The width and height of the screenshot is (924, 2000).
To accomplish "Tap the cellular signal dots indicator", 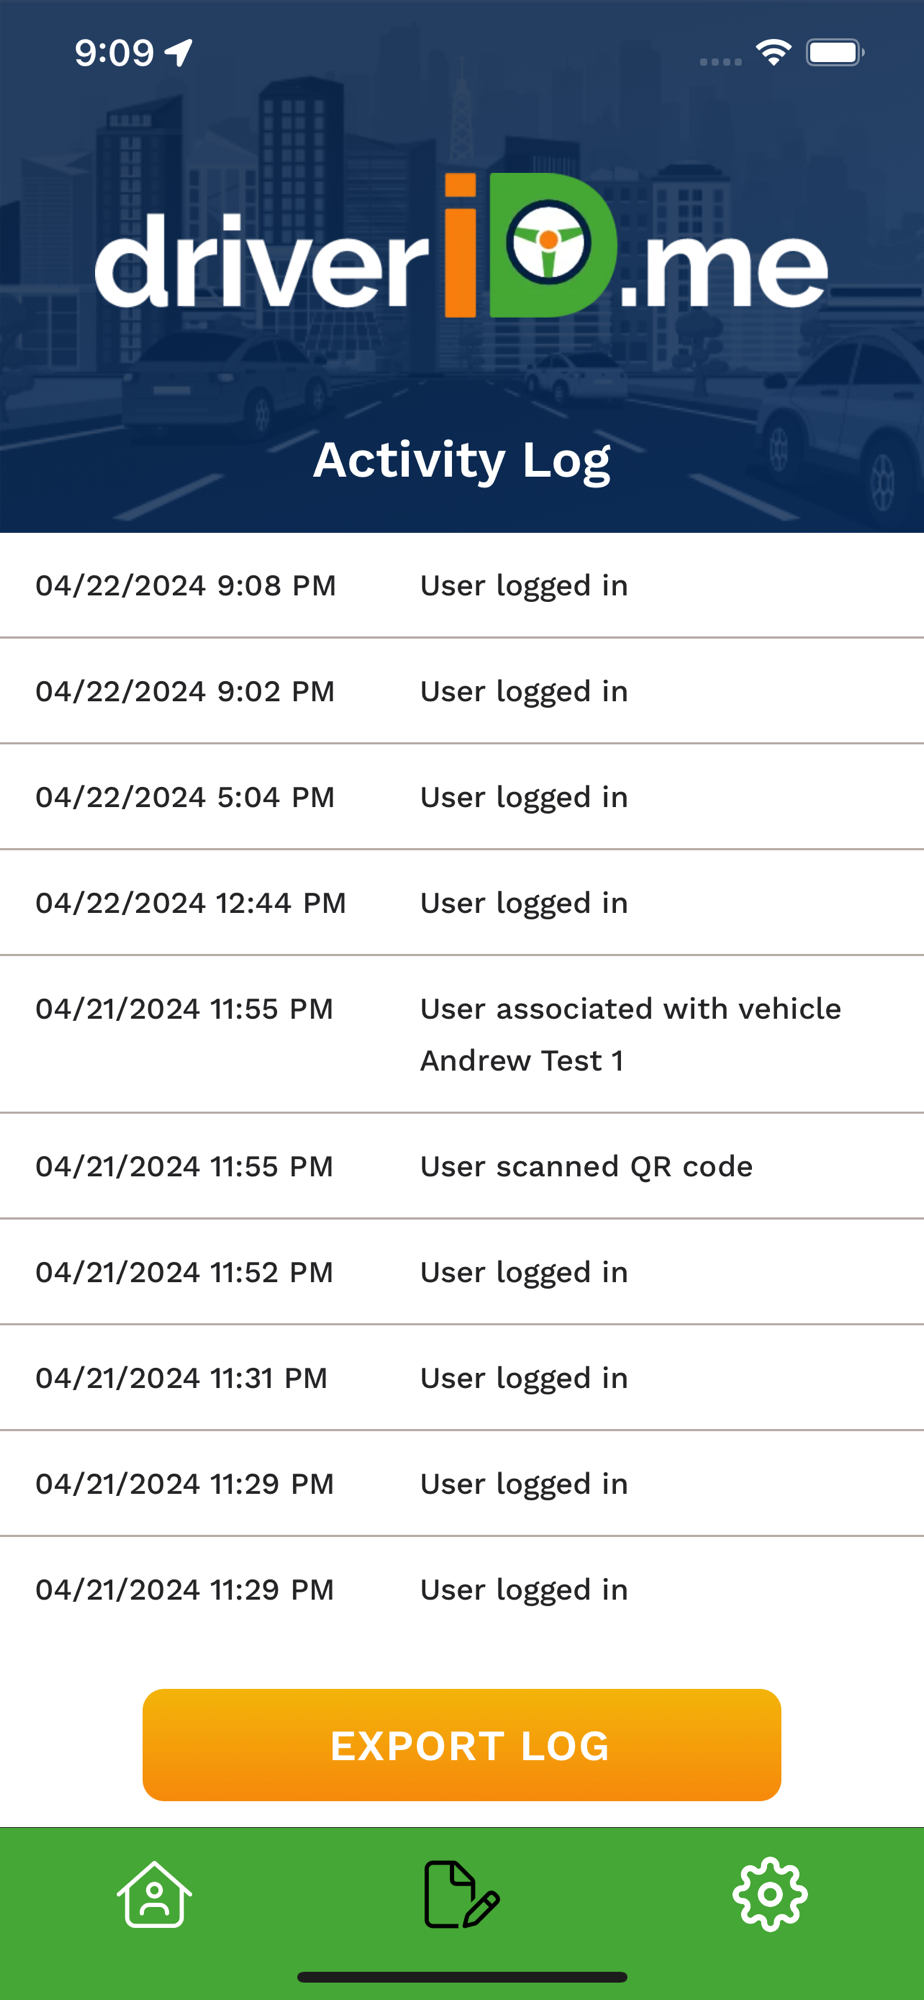I will coord(720,62).
